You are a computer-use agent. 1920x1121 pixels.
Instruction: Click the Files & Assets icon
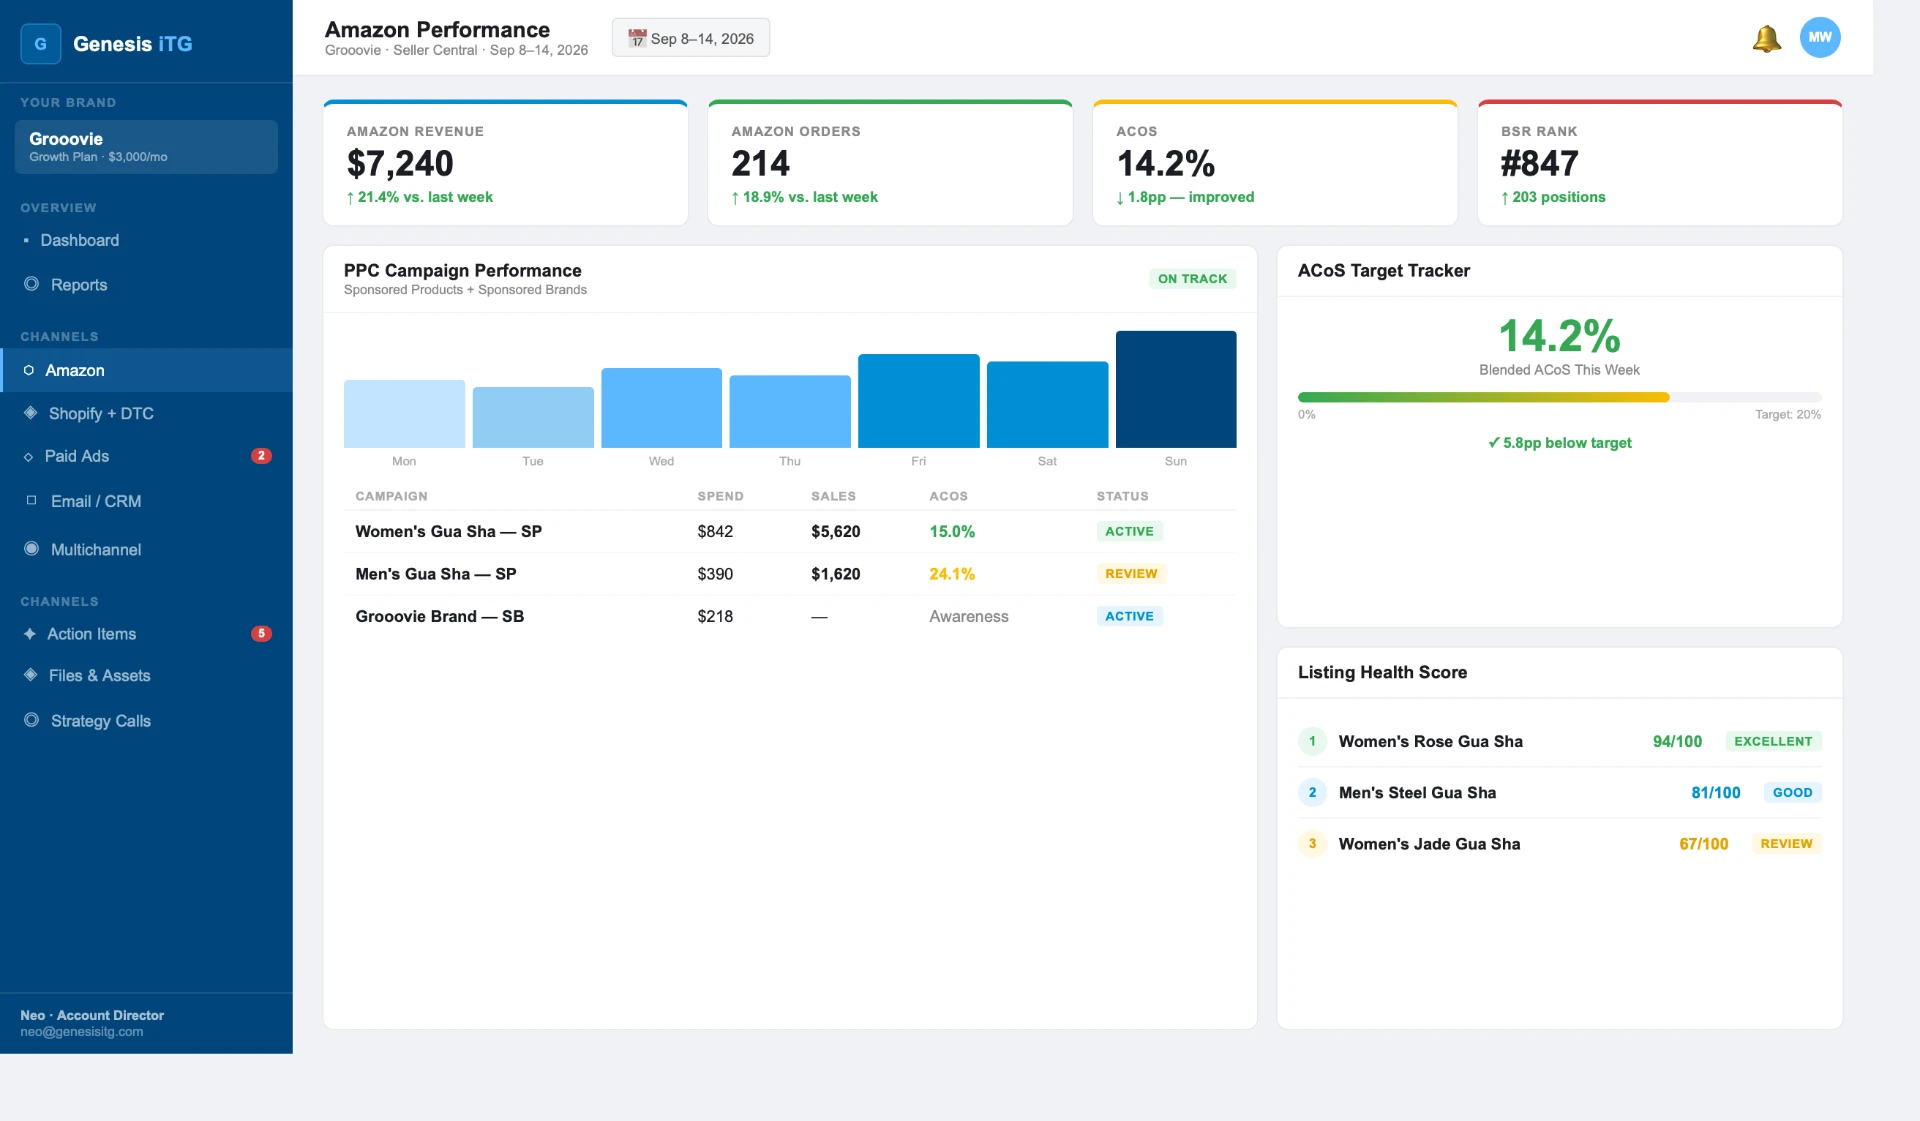[x=31, y=675]
